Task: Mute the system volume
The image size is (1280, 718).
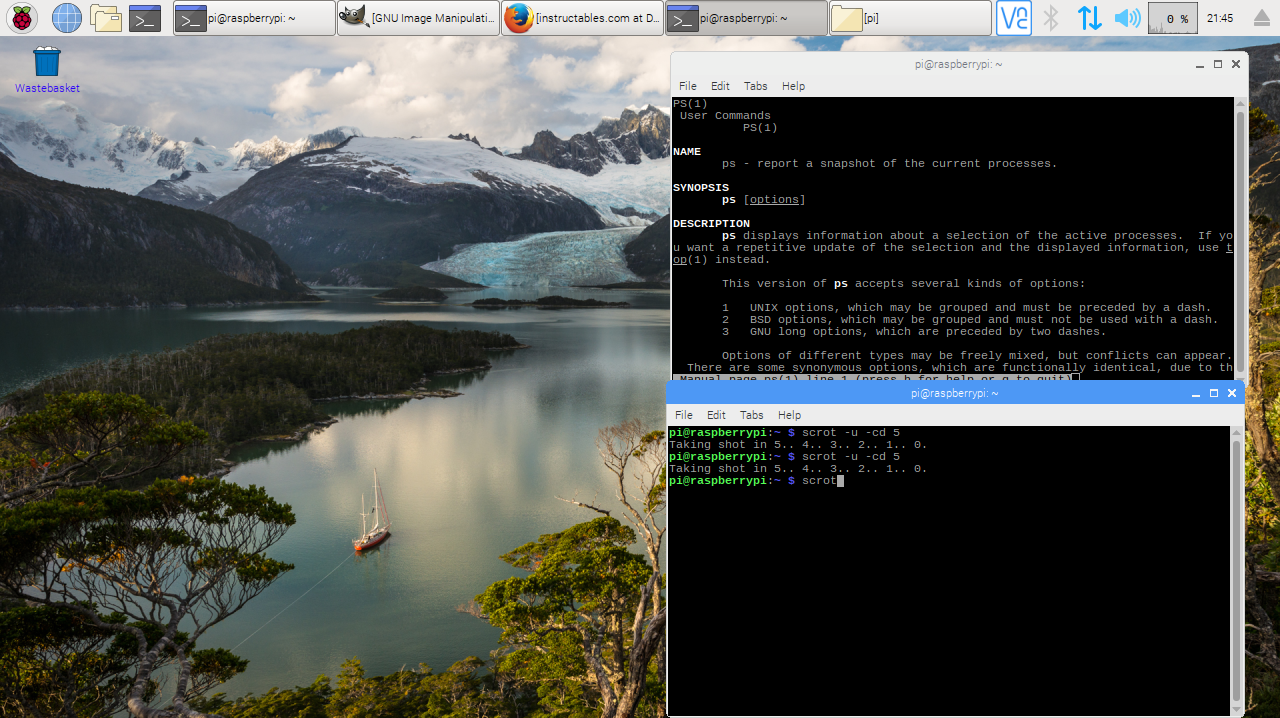Action: (1128, 17)
